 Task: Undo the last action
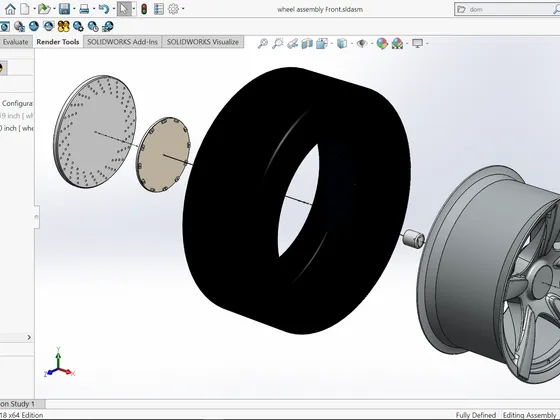(104, 9)
